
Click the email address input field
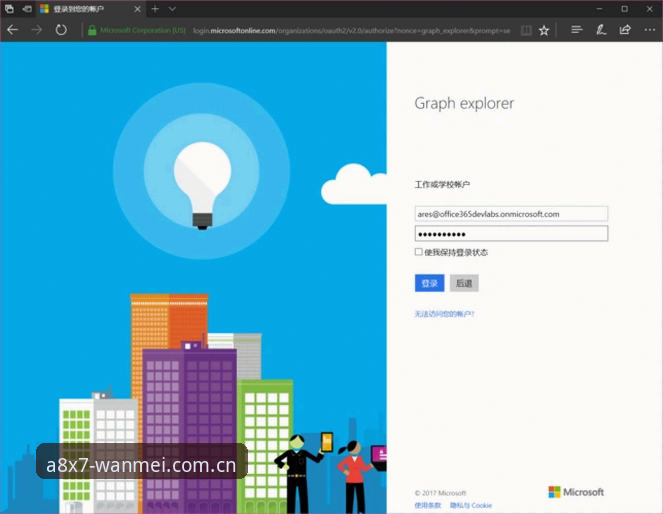[511, 214]
